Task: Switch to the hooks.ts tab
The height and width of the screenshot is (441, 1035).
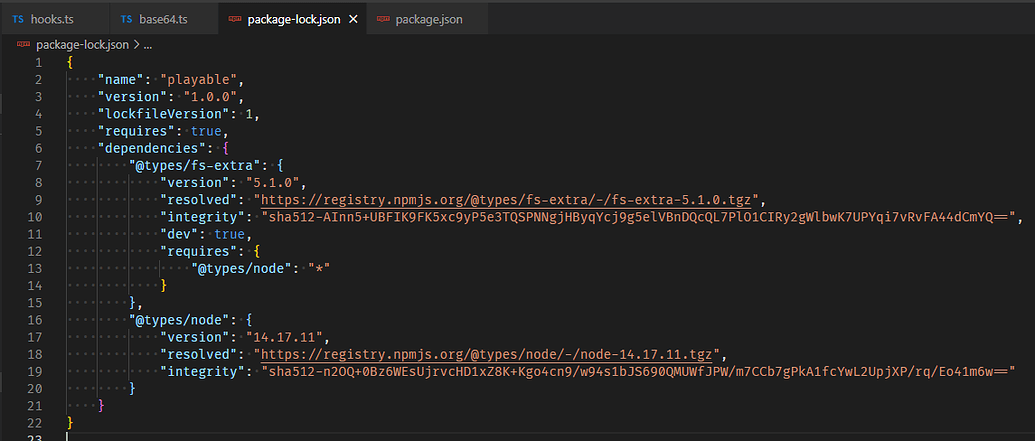Action: [52, 19]
